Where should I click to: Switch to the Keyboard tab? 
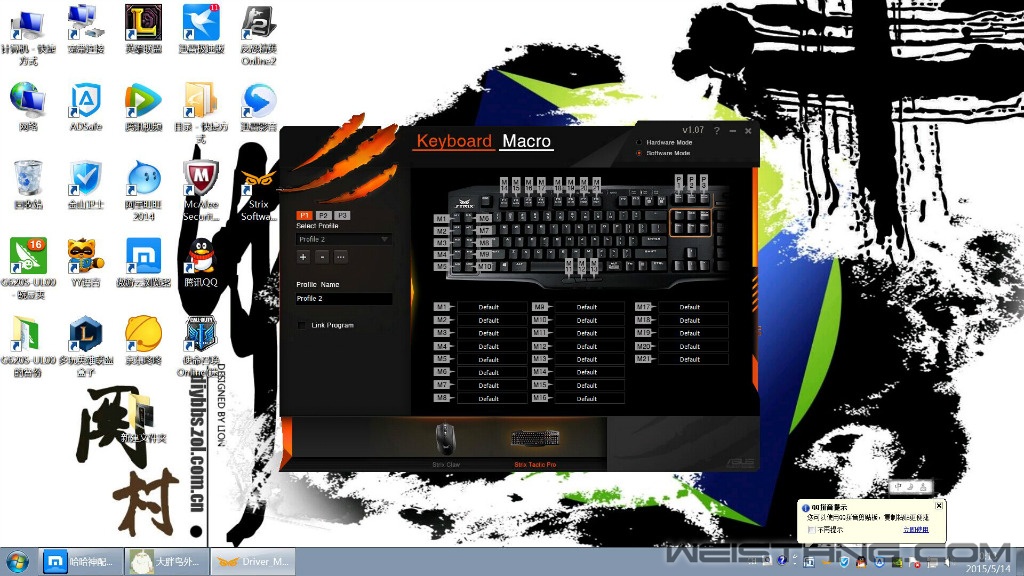[454, 141]
